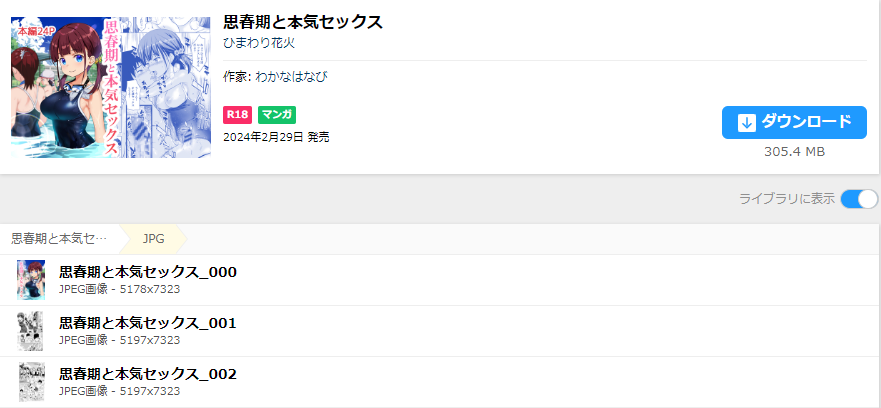Go to the root folder breadcrumb
The image size is (881, 408).
coord(59,239)
